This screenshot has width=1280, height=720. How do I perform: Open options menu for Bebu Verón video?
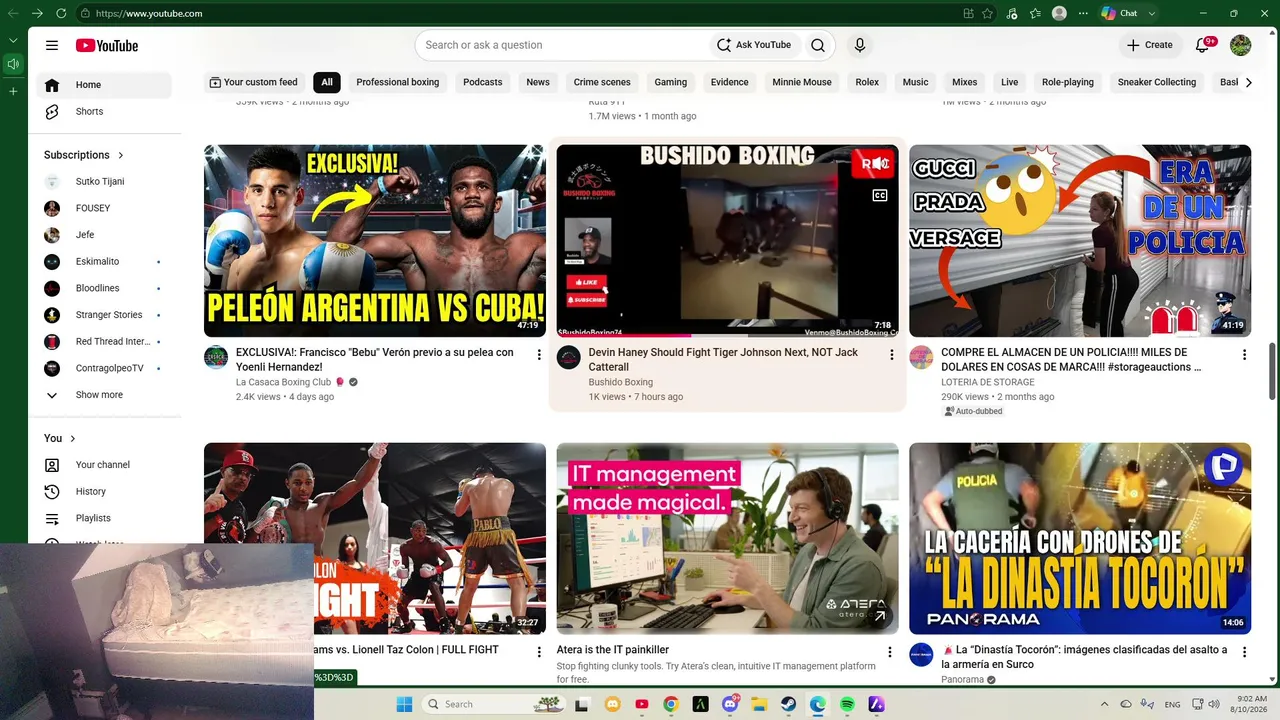point(539,355)
